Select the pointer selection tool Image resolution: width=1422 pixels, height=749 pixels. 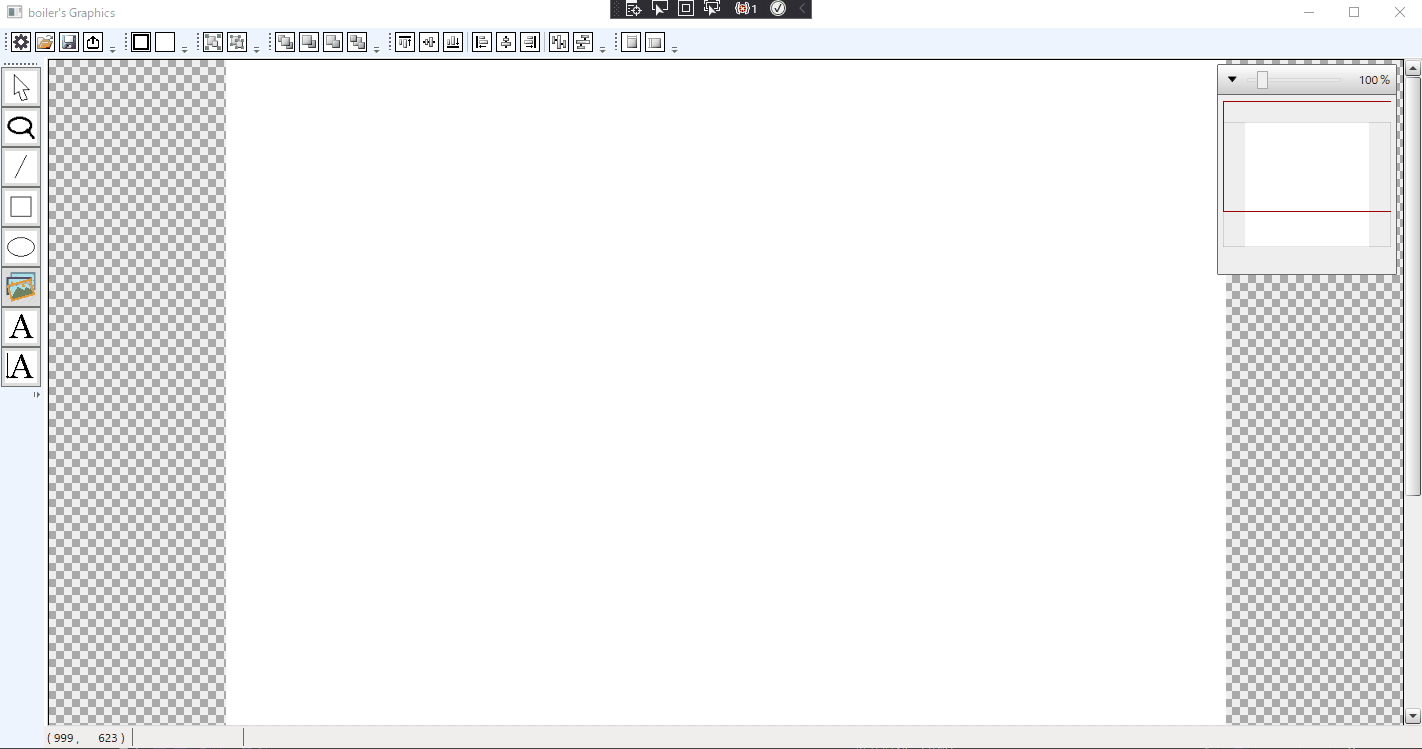coord(21,87)
